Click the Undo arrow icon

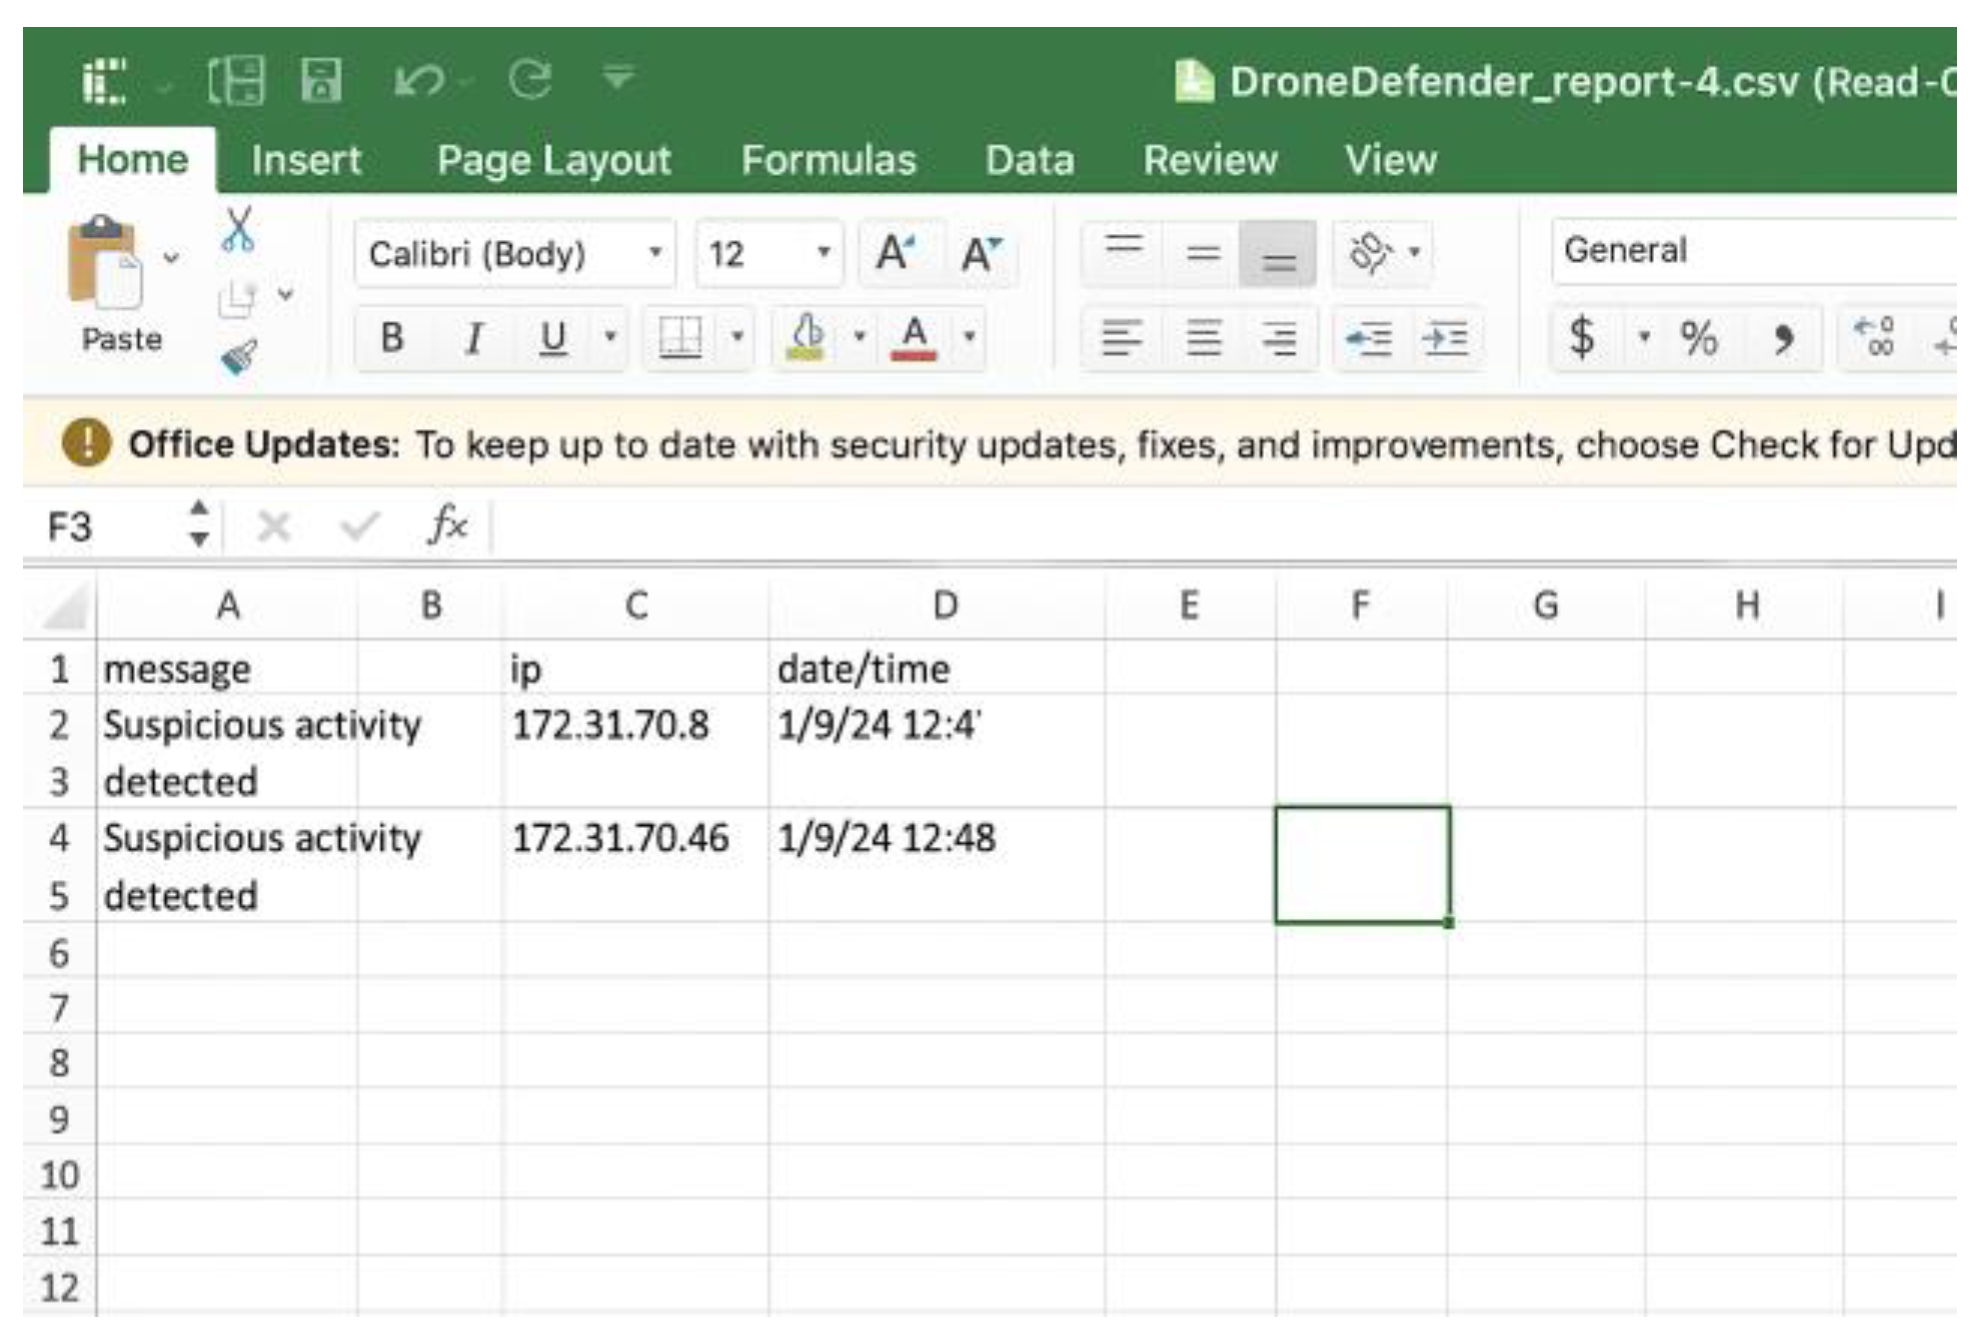click(x=418, y=80)
